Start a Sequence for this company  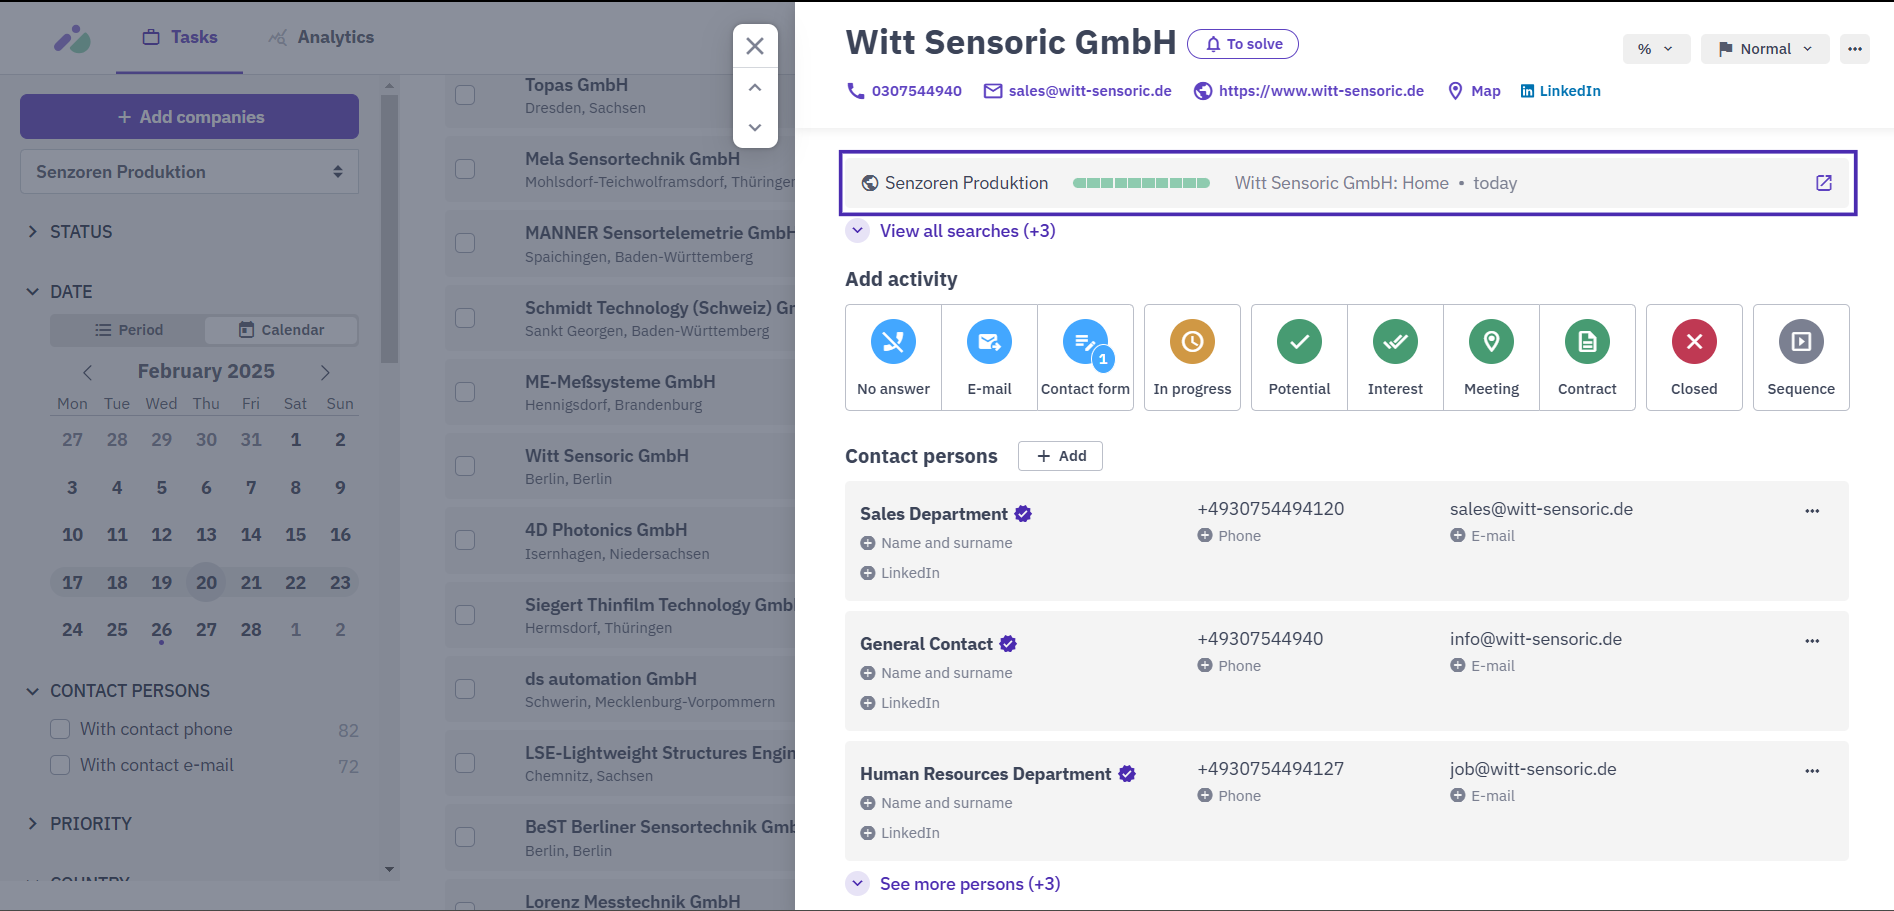click(x=1801, y=357)
